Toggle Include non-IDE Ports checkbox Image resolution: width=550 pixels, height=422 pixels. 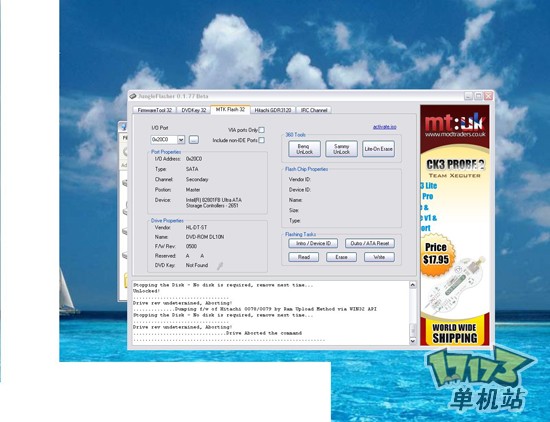coord(261,140)
